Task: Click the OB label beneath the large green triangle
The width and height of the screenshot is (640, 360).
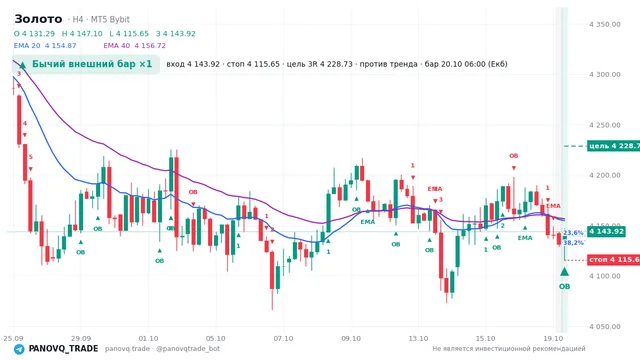Action: tap(564, 287)
